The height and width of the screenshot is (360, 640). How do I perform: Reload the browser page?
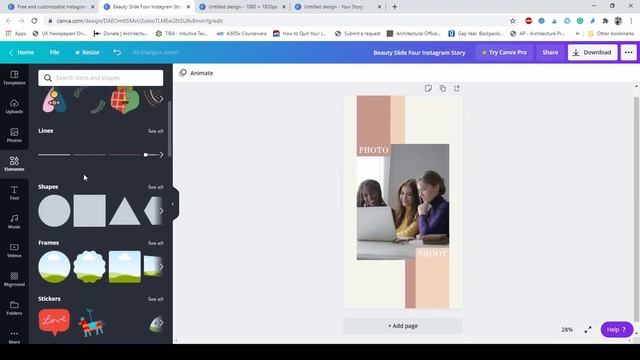point(34,21)
